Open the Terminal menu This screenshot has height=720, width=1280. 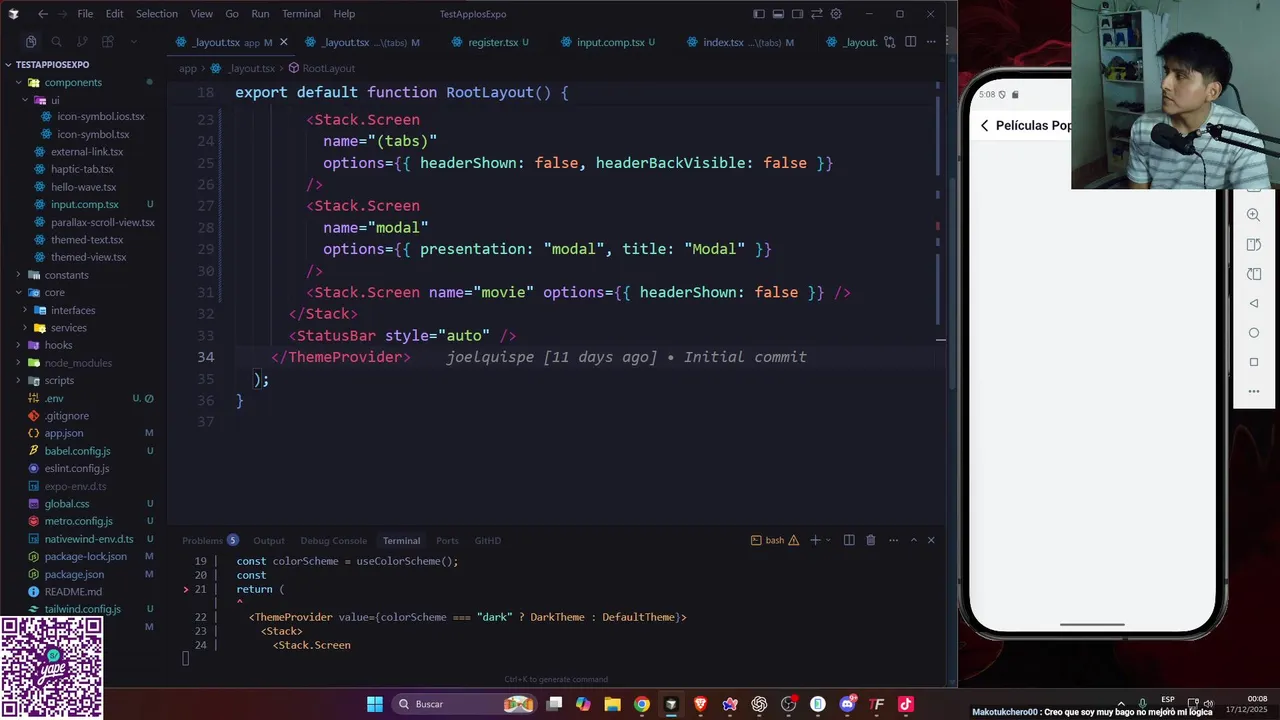coord(301,14)
